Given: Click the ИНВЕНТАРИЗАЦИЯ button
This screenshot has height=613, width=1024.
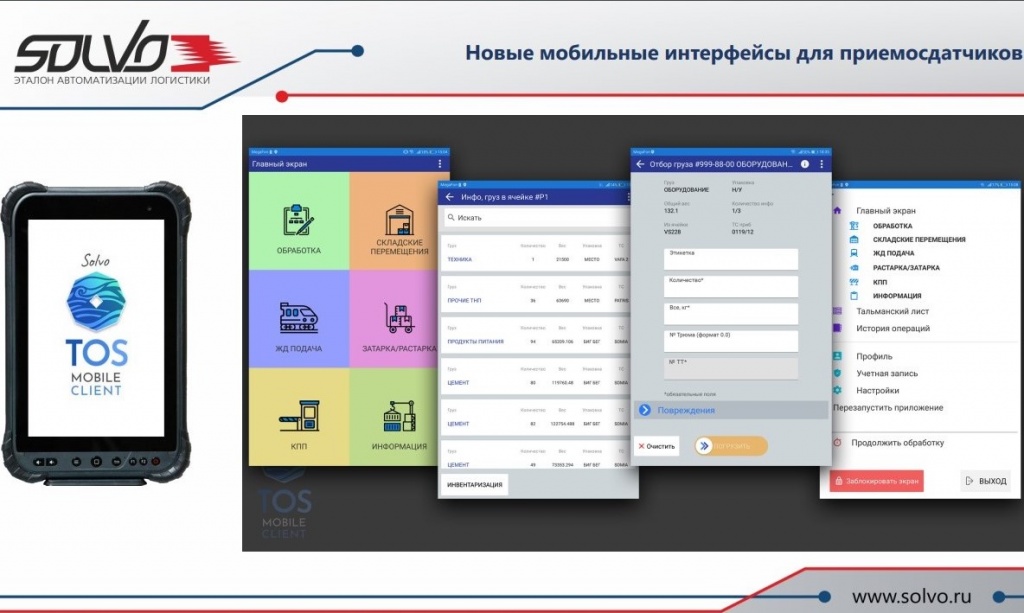Looking at the screenshot, I should 475,484.
